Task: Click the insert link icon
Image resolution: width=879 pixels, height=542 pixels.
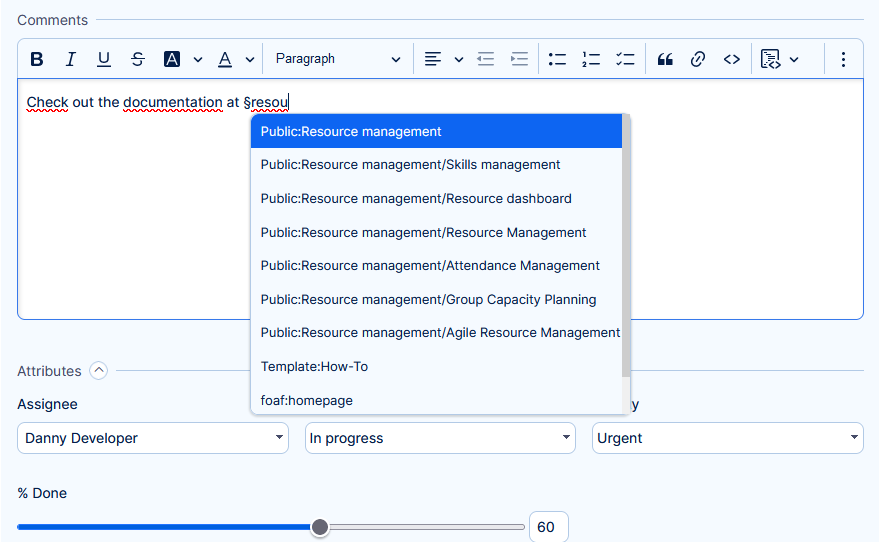Action: [698, 59]
